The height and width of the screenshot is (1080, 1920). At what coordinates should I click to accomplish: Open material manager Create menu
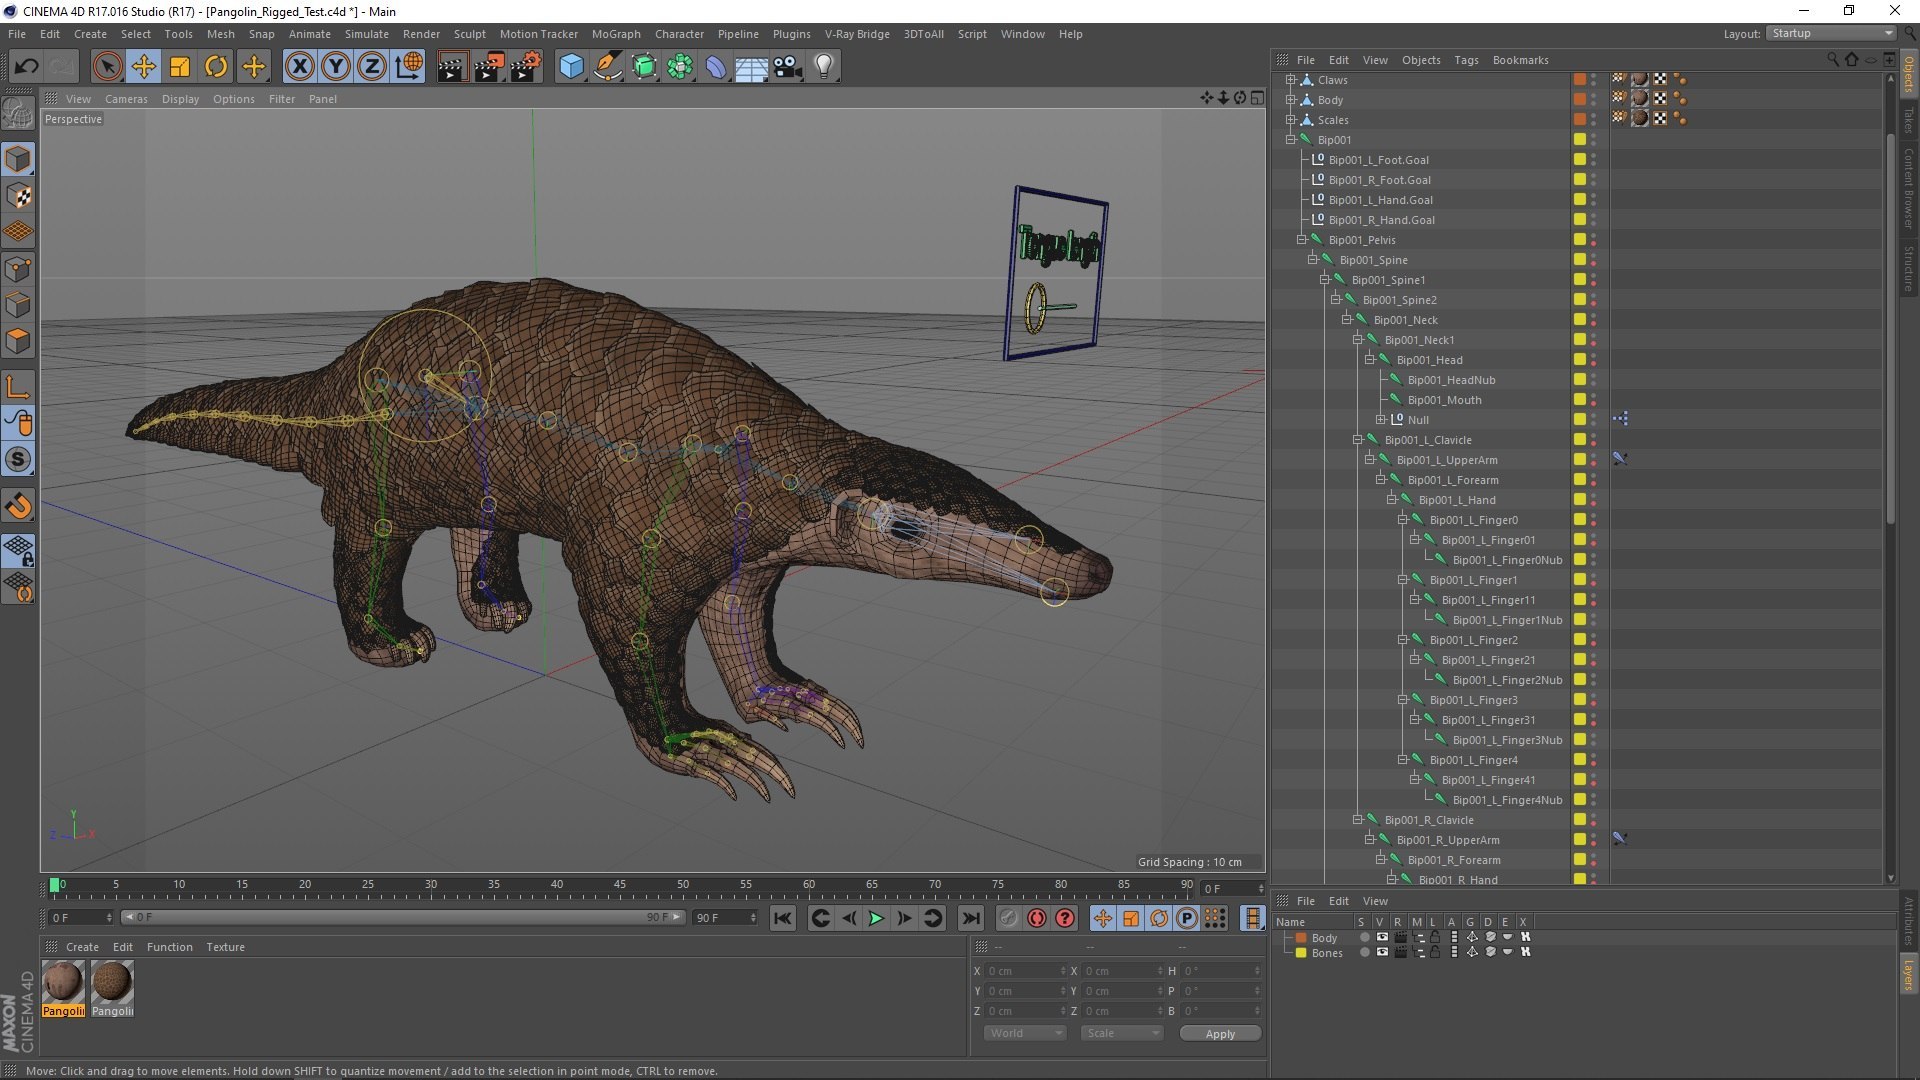click(82, 947)
